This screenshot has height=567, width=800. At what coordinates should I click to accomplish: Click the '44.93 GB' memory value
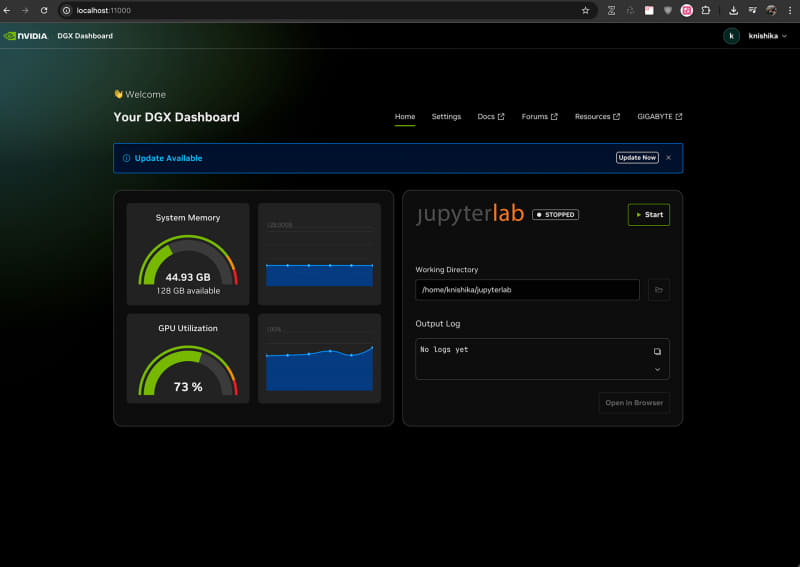tap(188, 277)
